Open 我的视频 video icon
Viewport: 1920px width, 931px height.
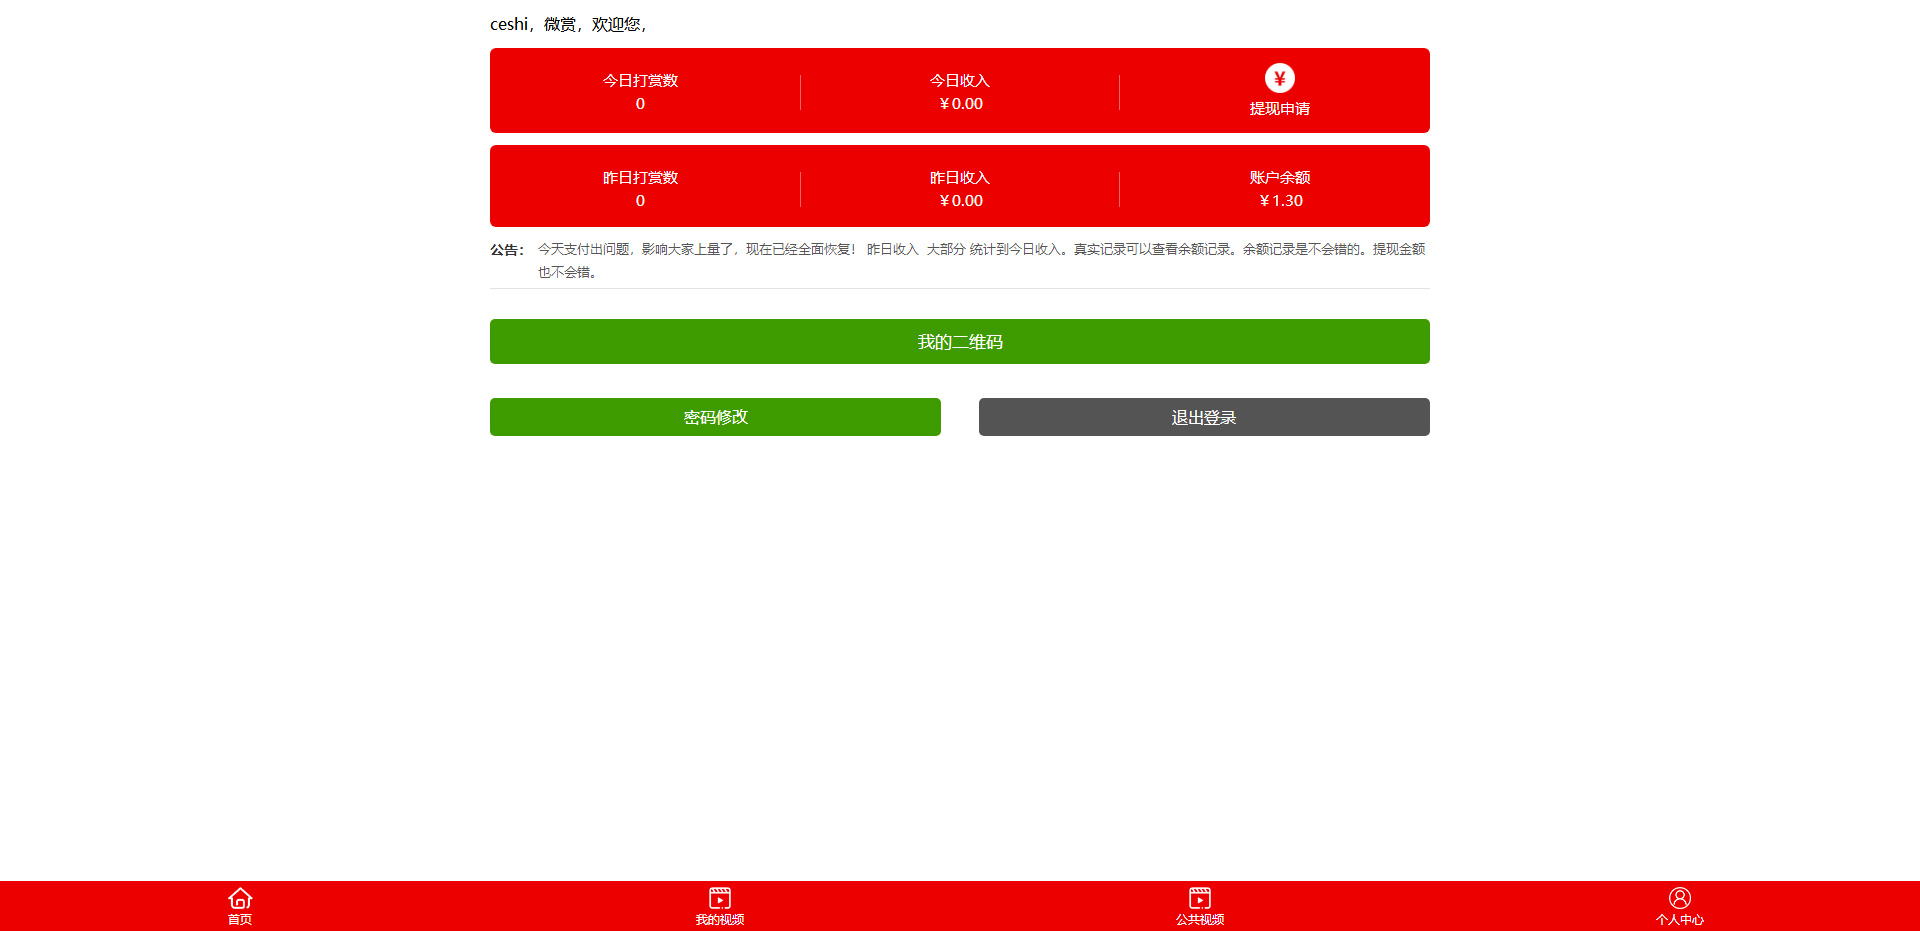point(720,898)
